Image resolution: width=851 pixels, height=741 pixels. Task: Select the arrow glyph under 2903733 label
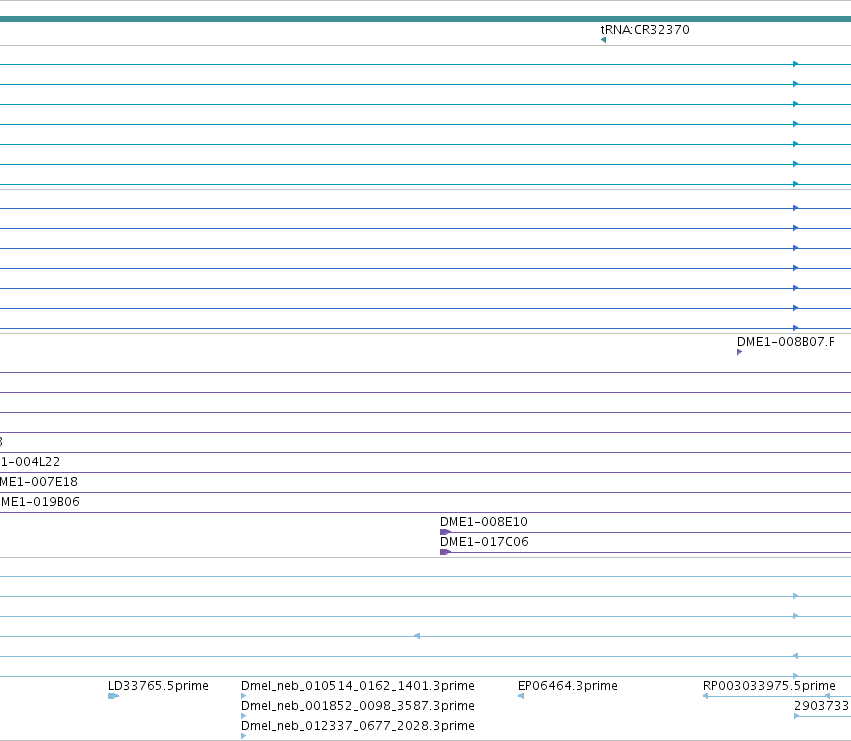click(x=796, y=716)
